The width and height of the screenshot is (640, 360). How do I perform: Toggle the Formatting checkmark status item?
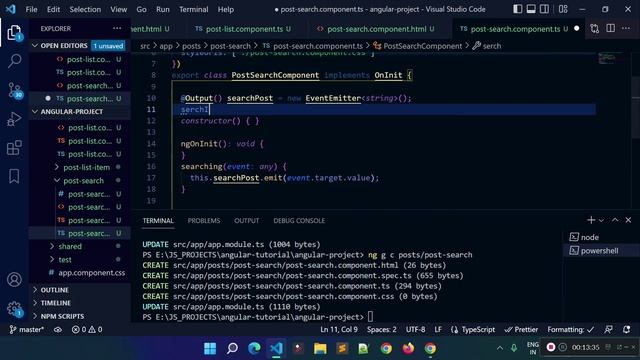pyautogui.click(x=571, y=329)
